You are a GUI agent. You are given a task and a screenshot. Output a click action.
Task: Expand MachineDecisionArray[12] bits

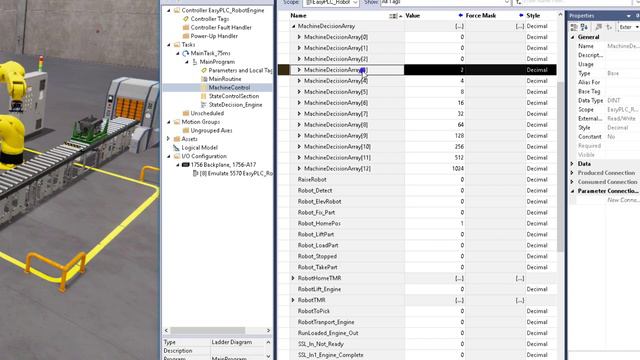pos(299,168)
